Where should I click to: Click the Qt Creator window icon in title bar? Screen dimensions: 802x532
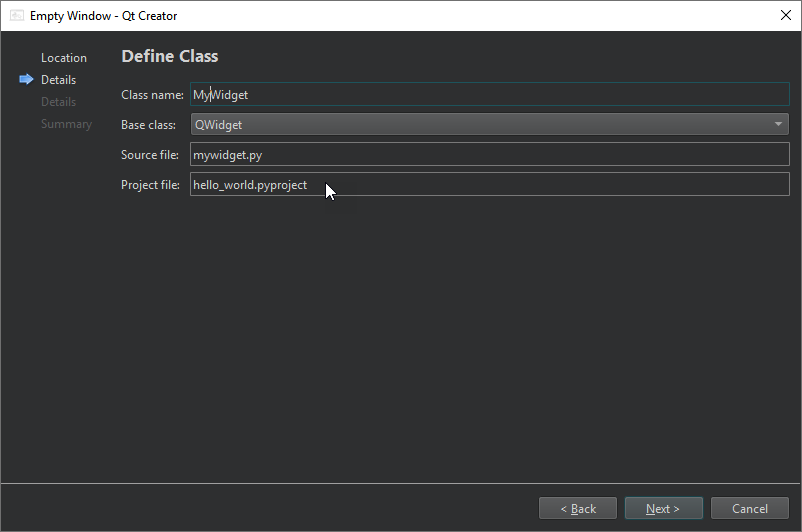[x=17, y=16]
